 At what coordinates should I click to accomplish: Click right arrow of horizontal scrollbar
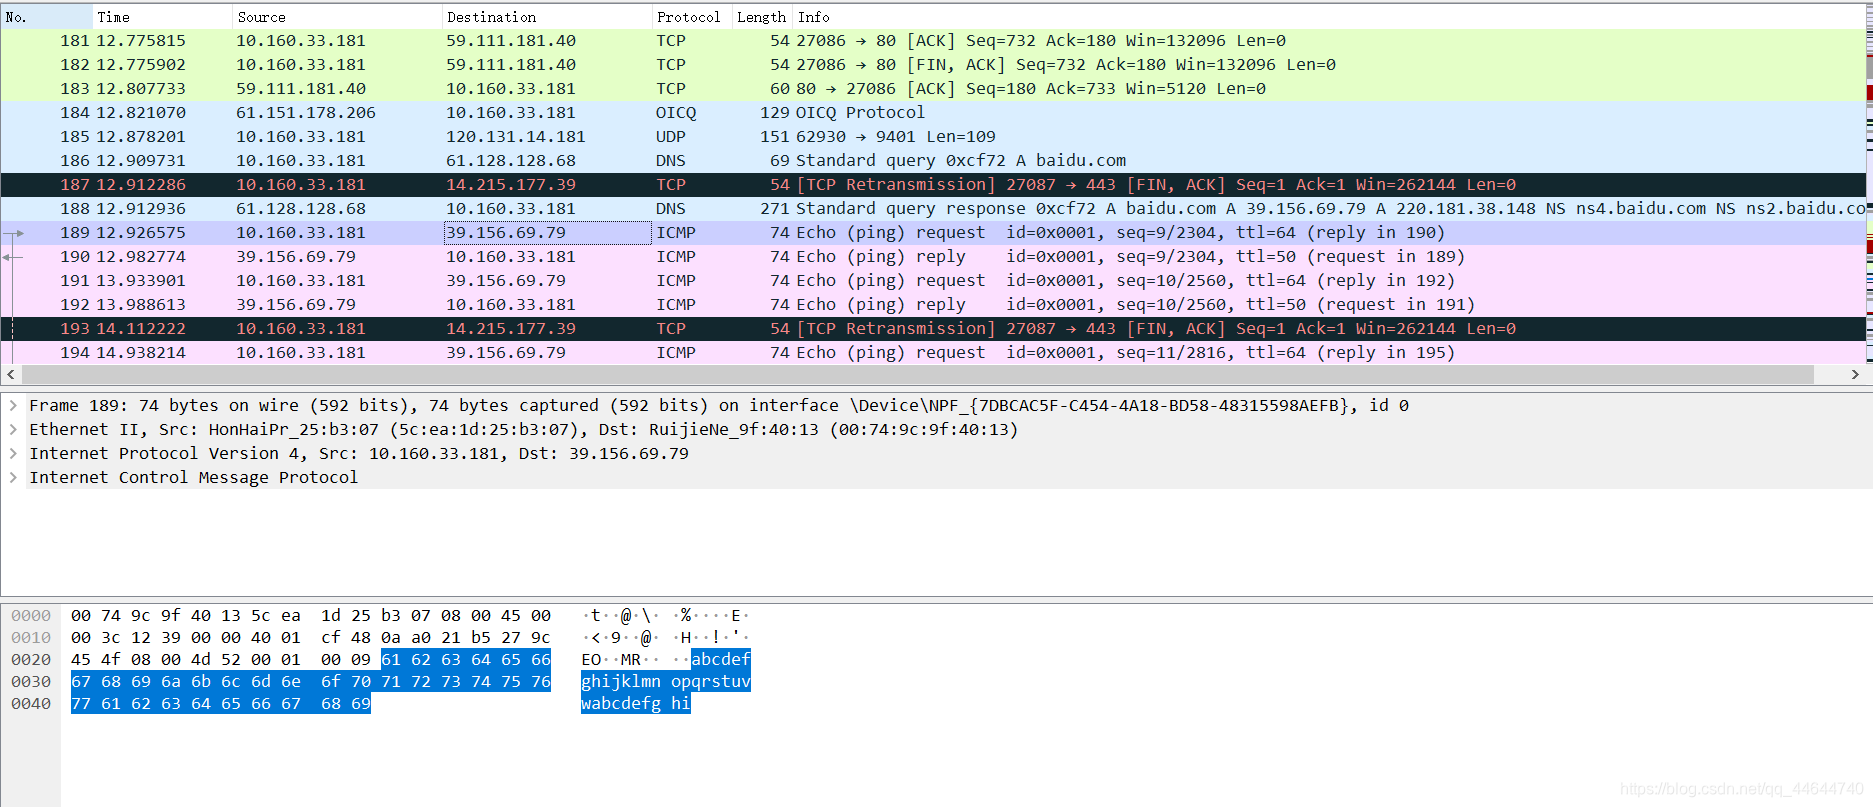(1855, 374)
